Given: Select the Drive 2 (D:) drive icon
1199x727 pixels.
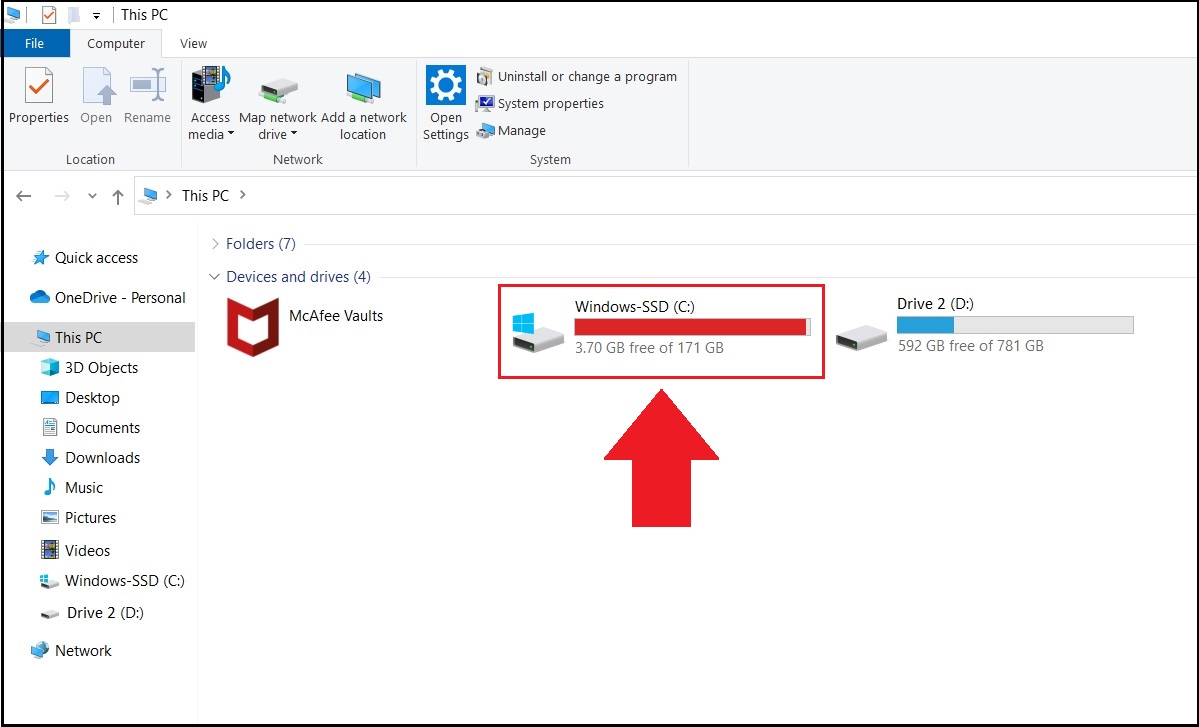Looking at the screenshot, I should [861, 336].
